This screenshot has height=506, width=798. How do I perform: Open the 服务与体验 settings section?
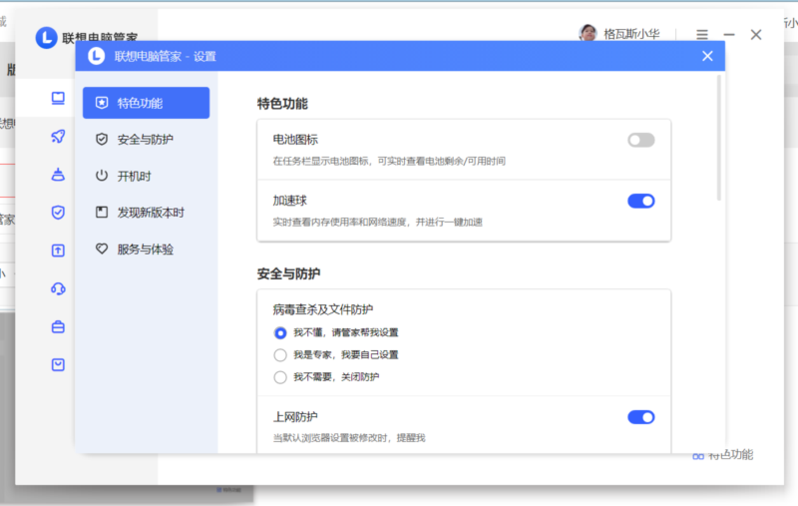pos(145,249)
